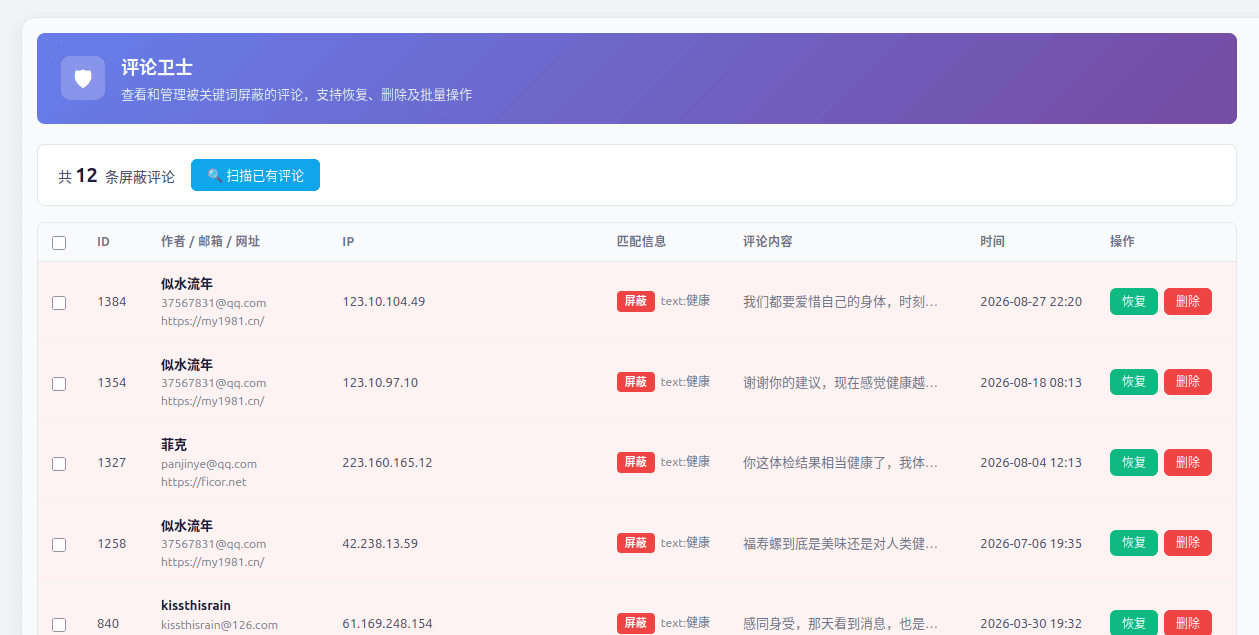Click author name kissthisrain

(196, 606)
